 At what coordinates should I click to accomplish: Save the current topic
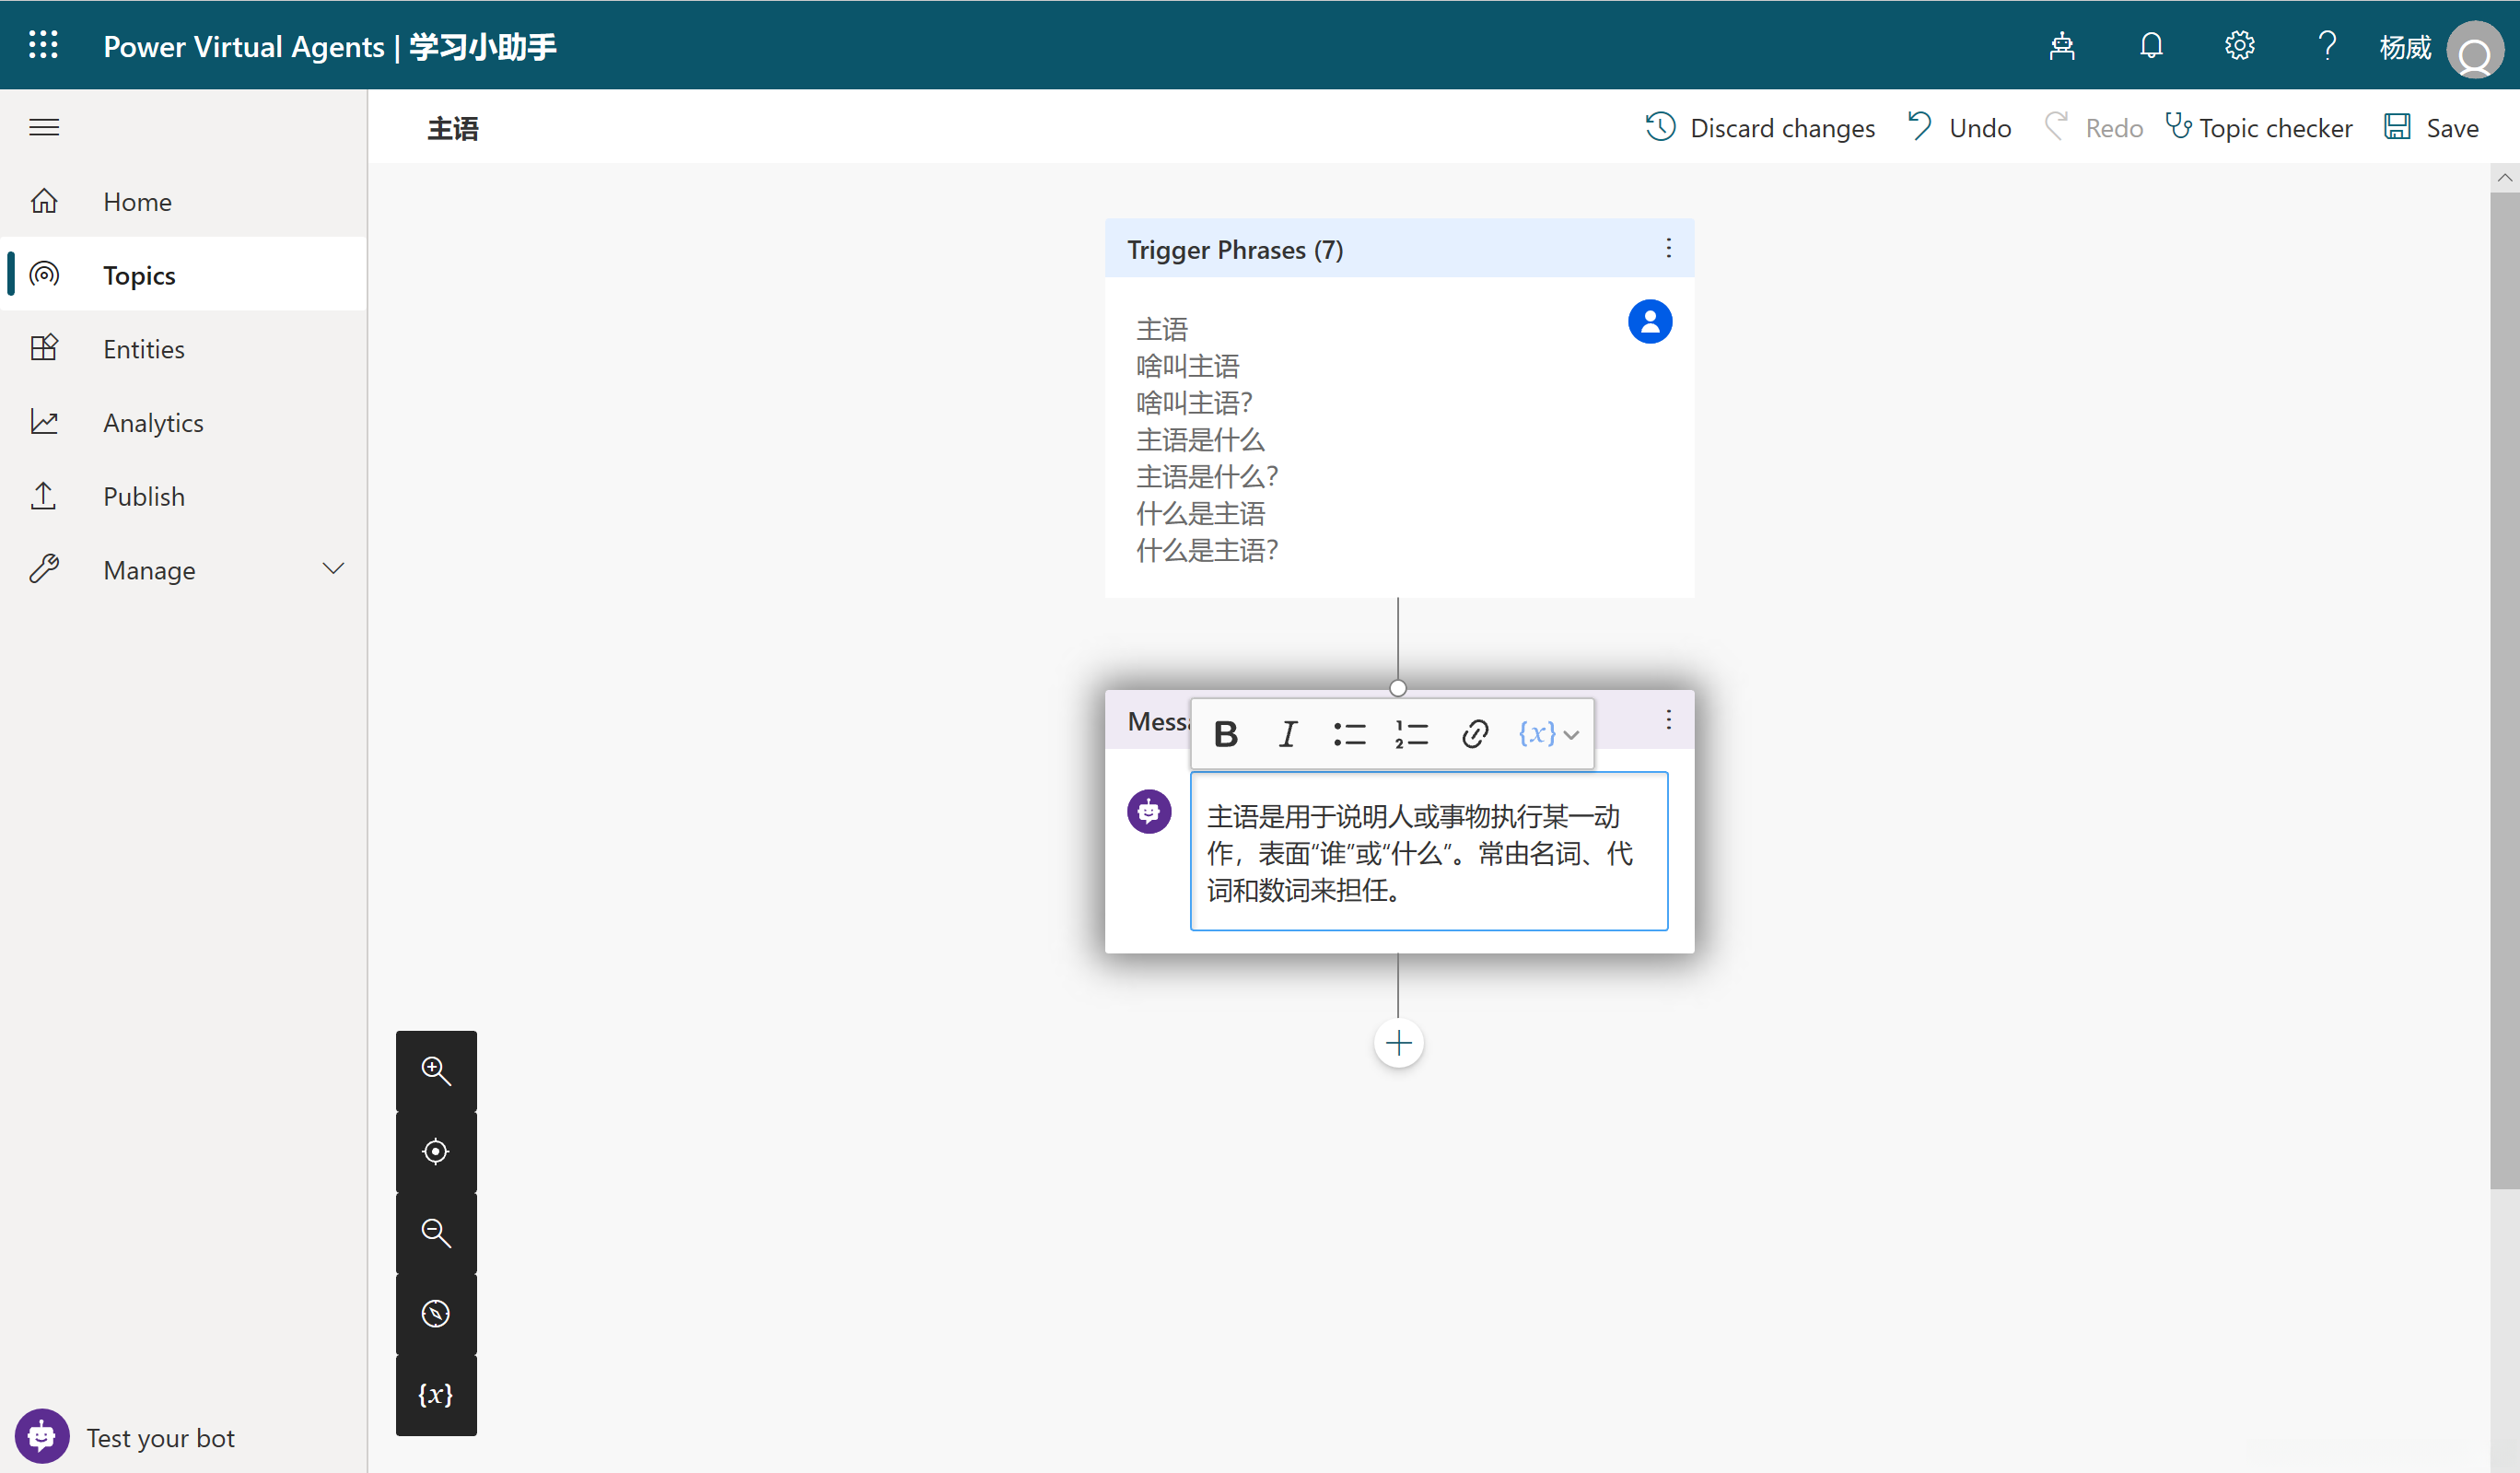[2432, 127]
